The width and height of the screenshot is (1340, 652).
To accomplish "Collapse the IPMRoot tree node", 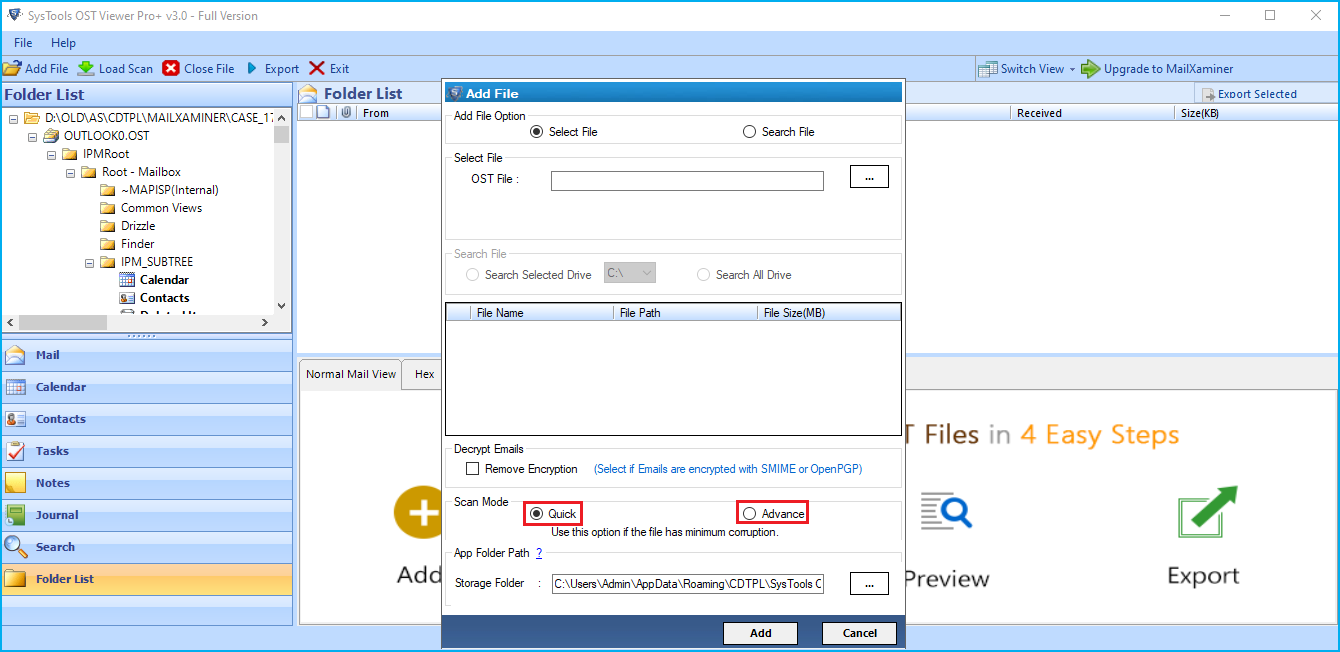I will tap(51, 154).
